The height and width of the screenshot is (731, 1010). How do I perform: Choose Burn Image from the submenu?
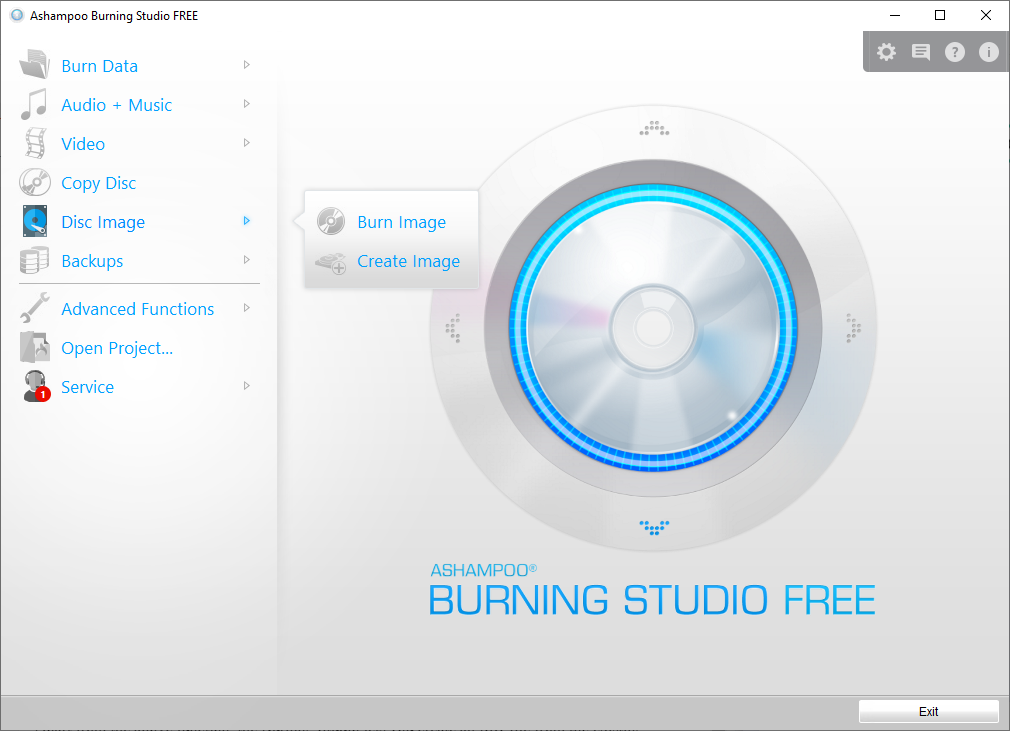(401, 222)
